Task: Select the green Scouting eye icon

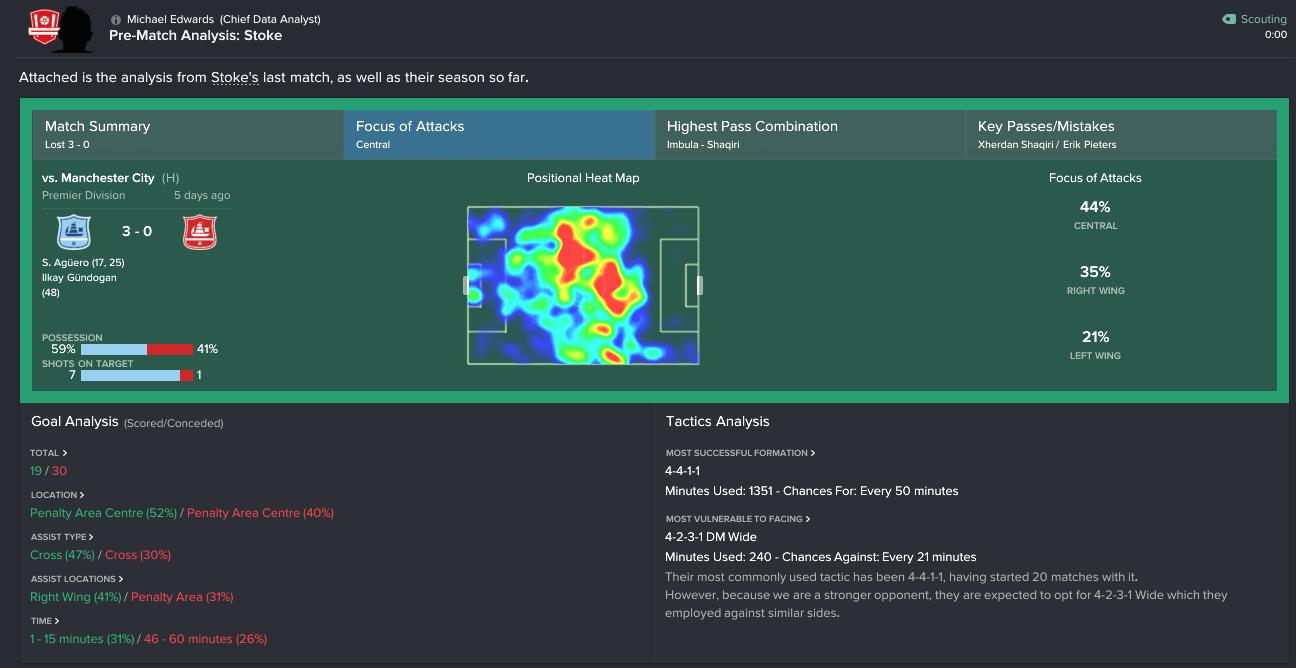Action: click(x=1226, y=18)
